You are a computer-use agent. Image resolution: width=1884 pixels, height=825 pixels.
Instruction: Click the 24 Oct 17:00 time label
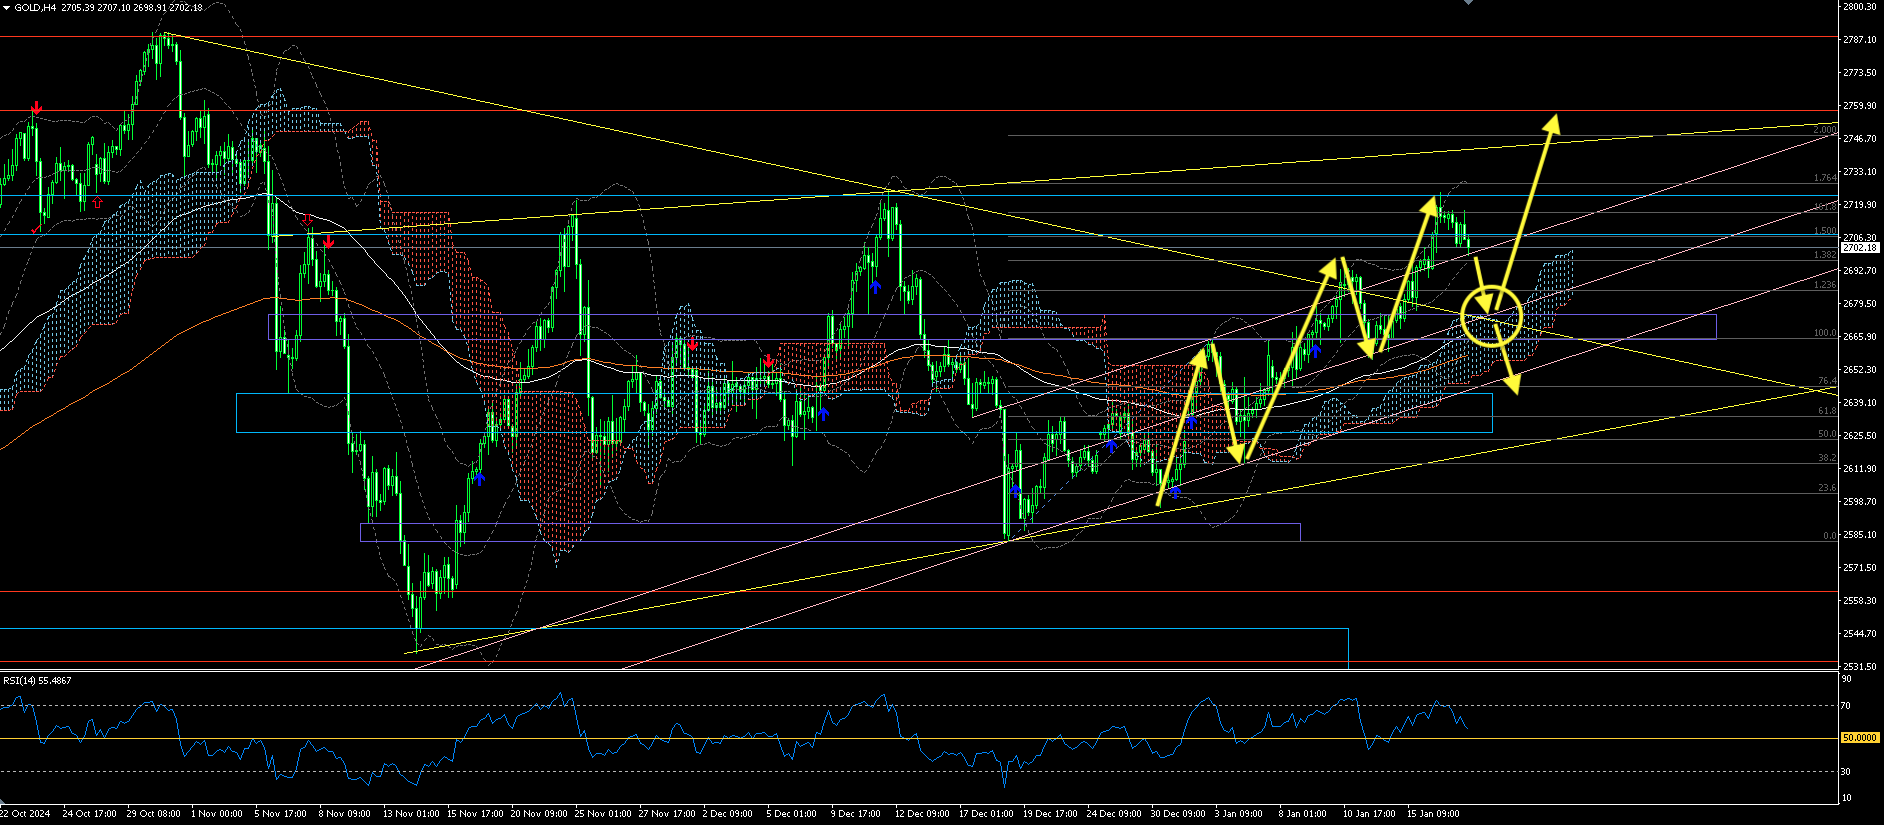90,814
